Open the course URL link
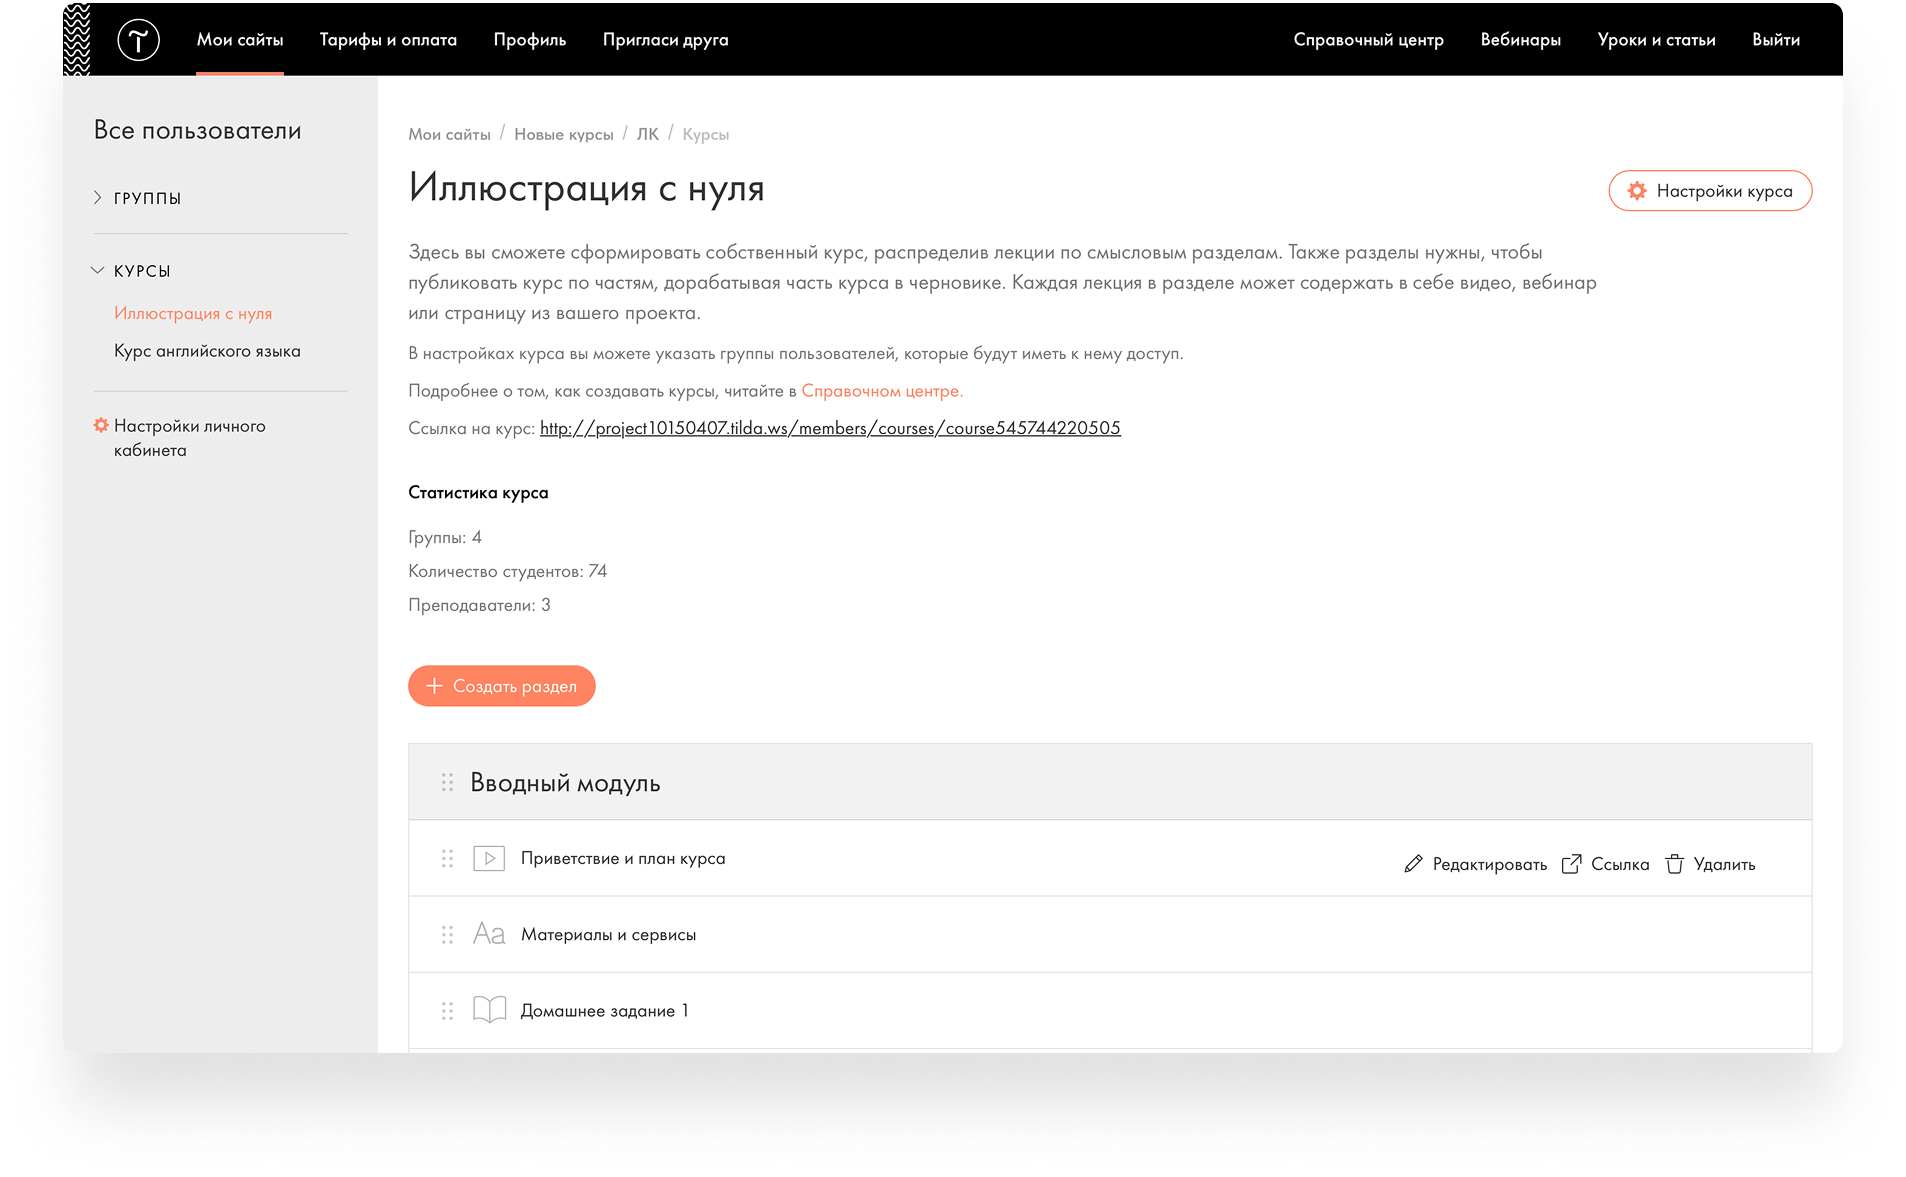Viewport: 1906px width, 1177px height. [x=829, y=428]
